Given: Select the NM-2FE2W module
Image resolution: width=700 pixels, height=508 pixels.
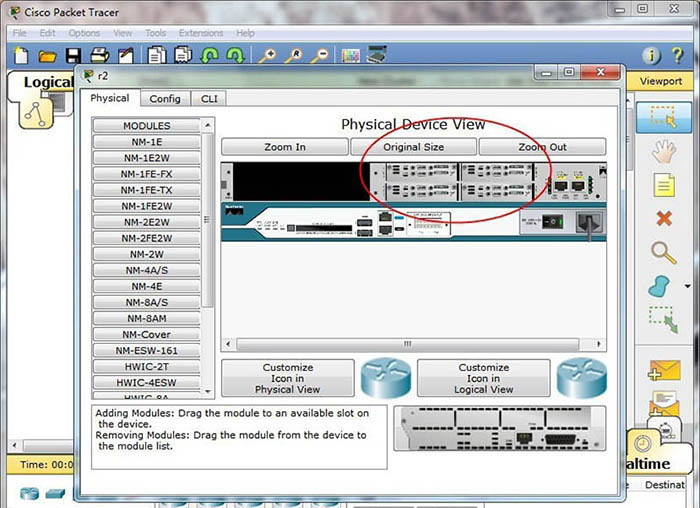Looking at the screenshot, I should (x=146, y=238).
